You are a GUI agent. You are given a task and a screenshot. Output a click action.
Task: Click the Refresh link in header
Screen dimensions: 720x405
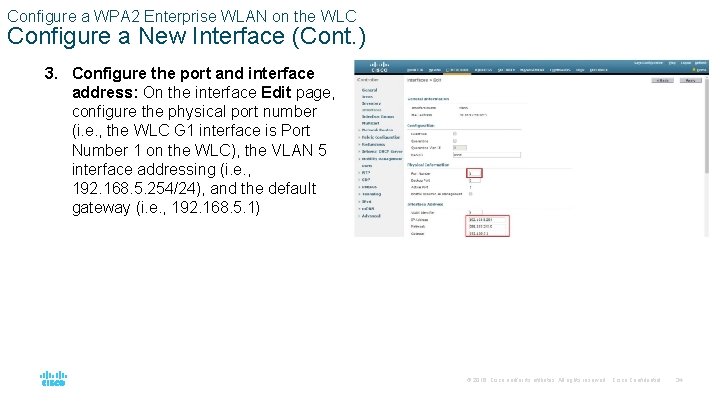click(701, 63)
